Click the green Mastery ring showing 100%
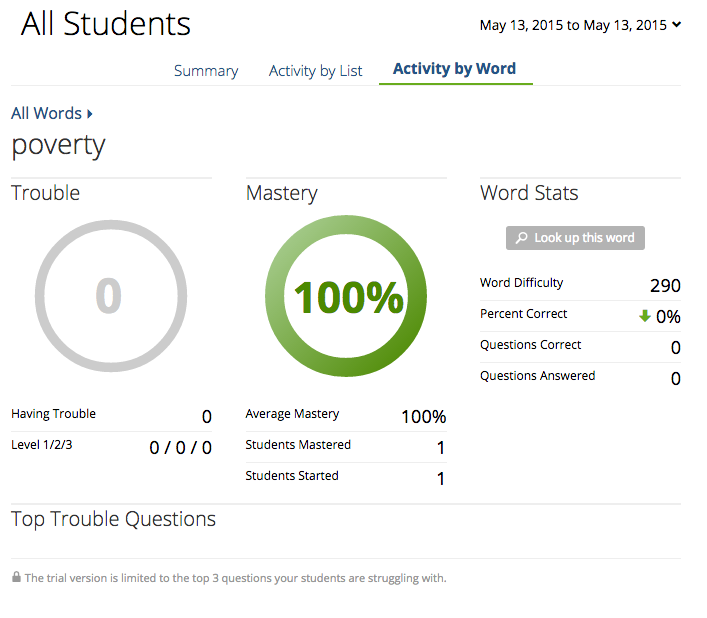The width and height of the screenshot is (707, 618). (346, 297)
